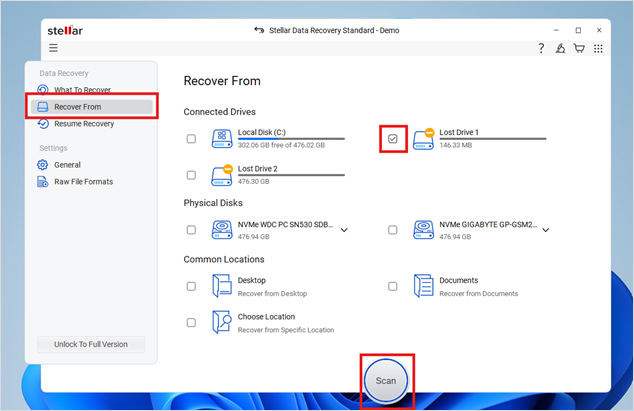
Task: Click the Choose Location icon
Action: 222,322
